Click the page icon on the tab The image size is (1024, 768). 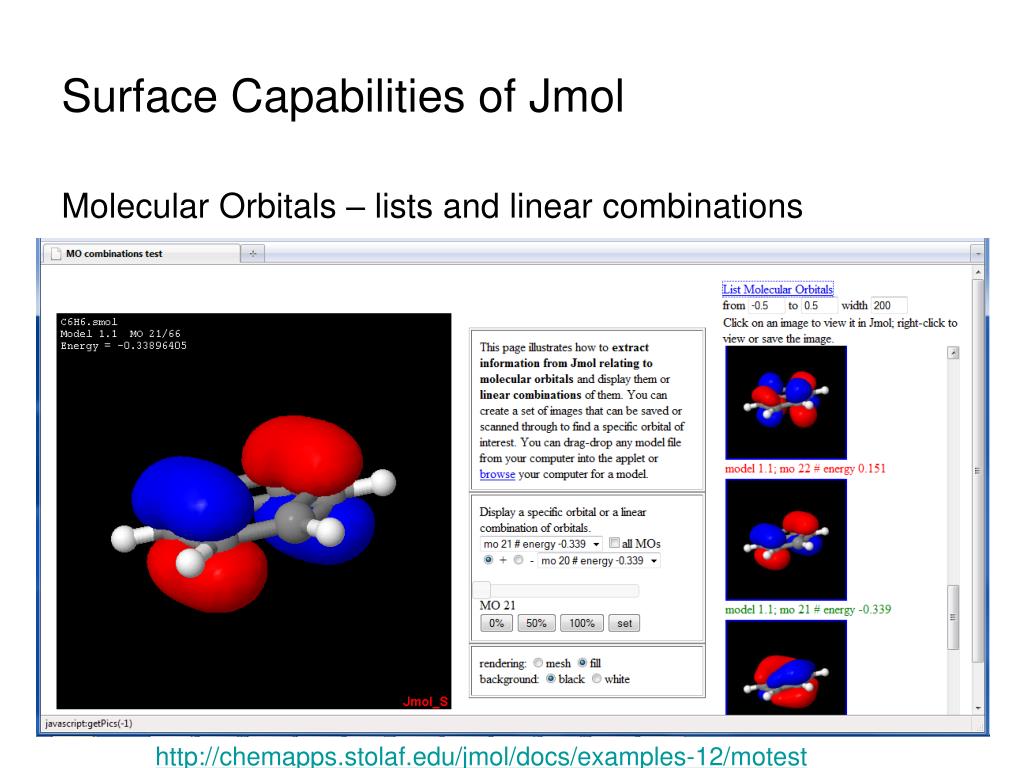click(x=56, y=253)
